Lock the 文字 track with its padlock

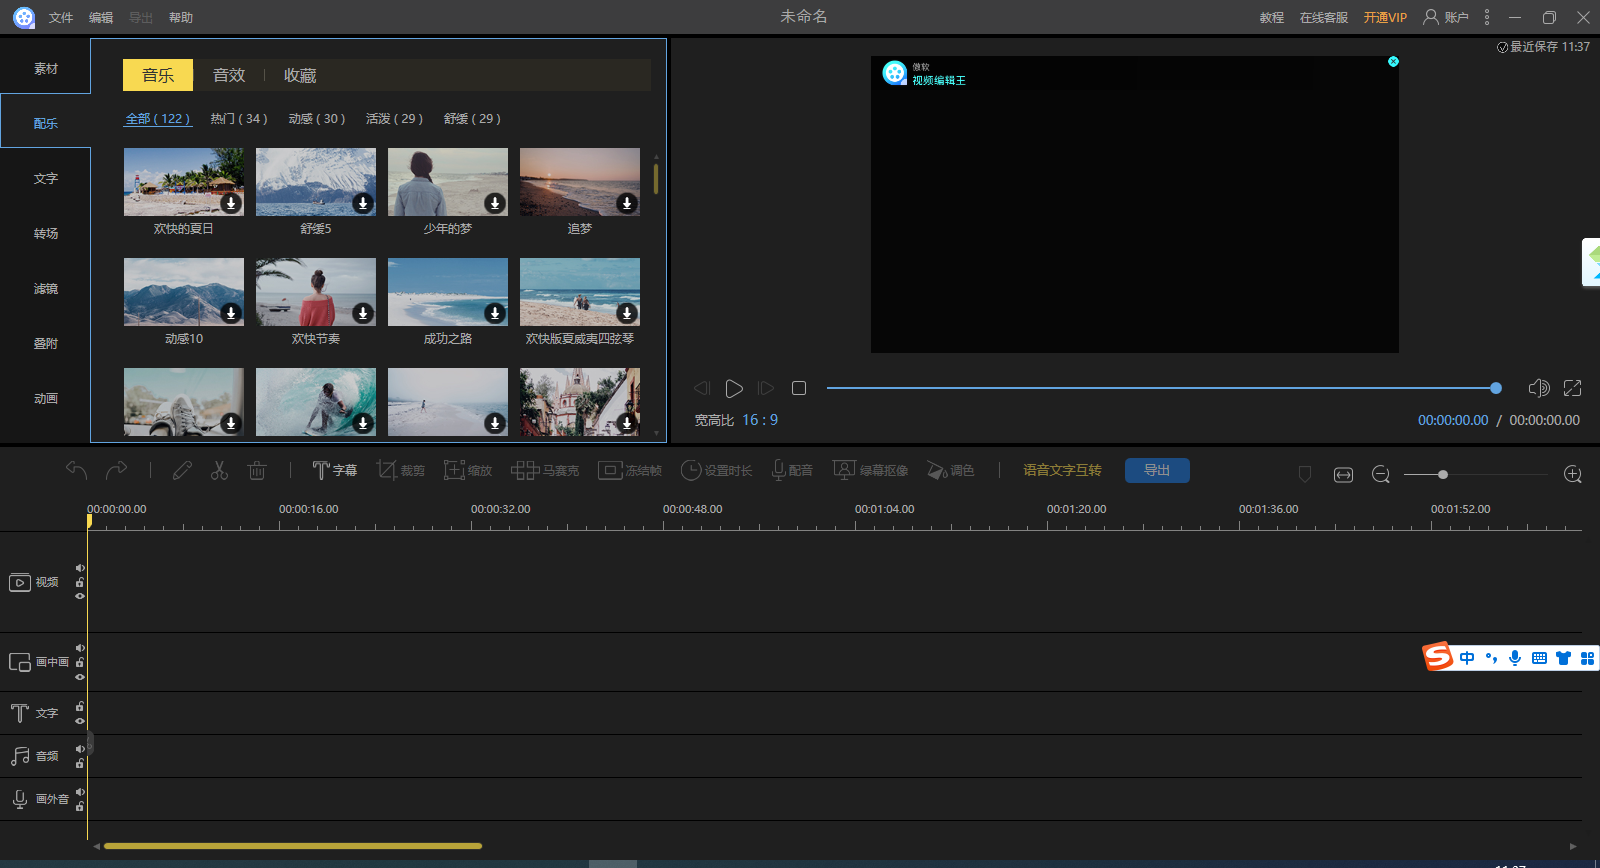click(80, 706)
